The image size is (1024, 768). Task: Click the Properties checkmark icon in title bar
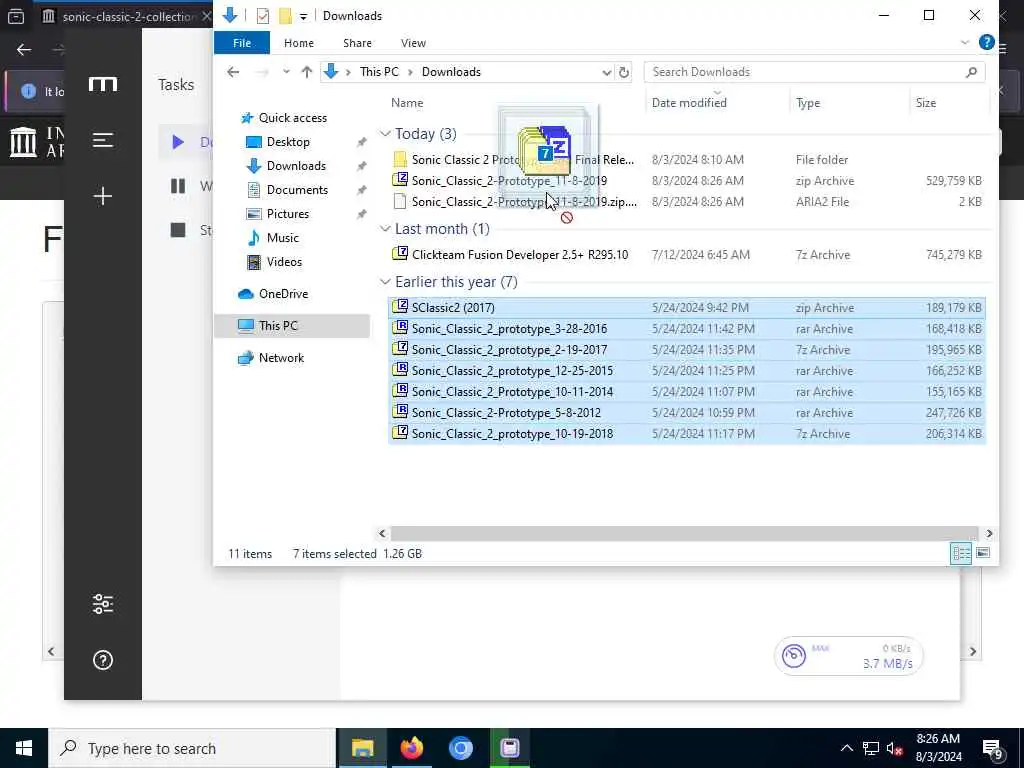263,16
